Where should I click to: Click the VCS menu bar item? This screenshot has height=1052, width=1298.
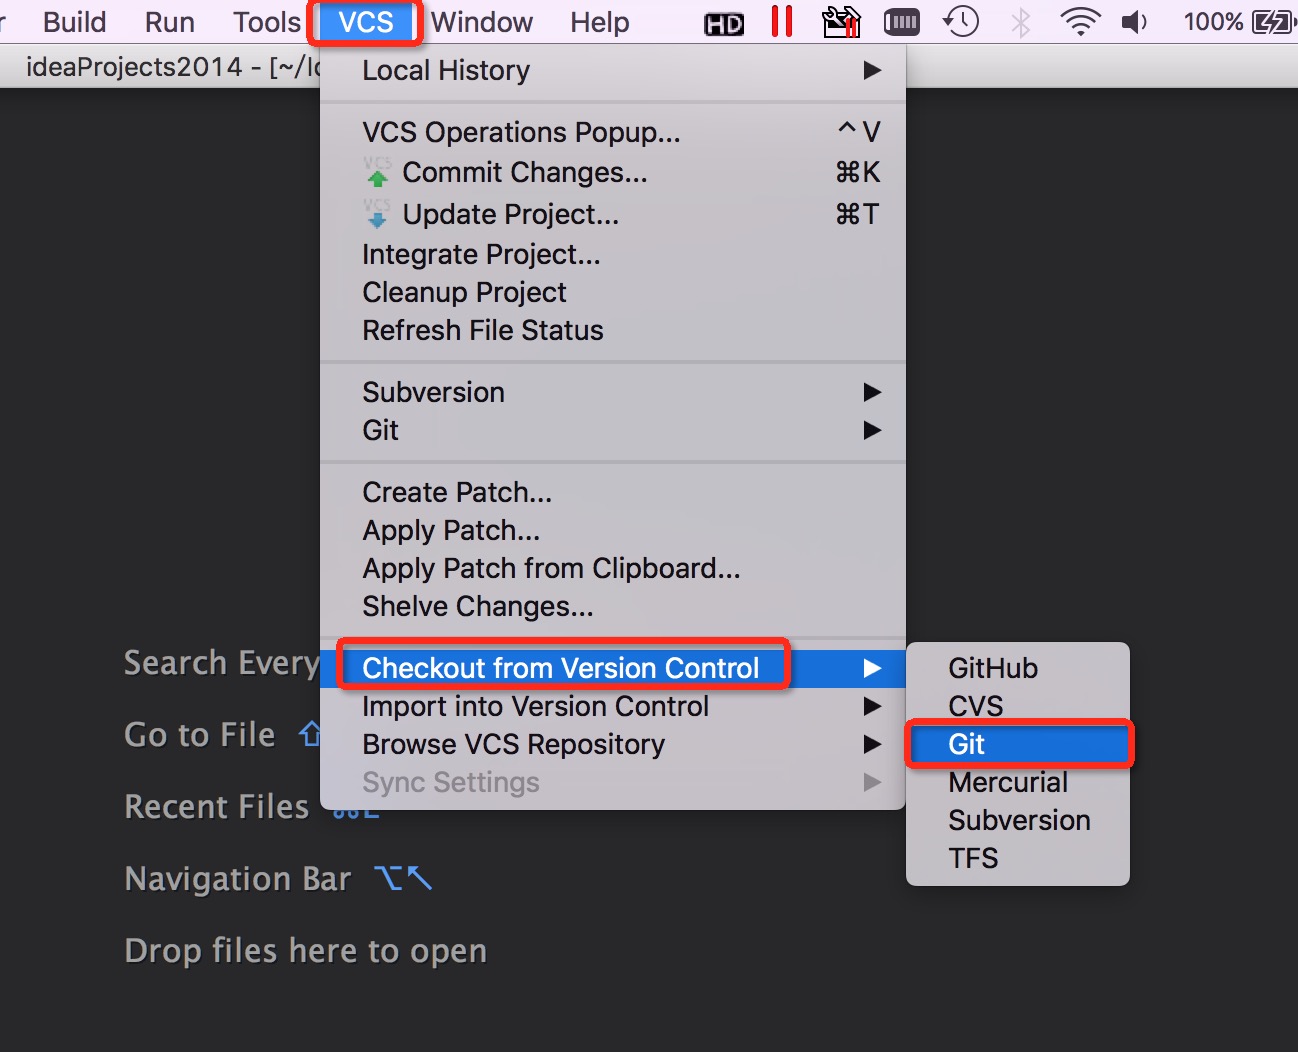365,22
